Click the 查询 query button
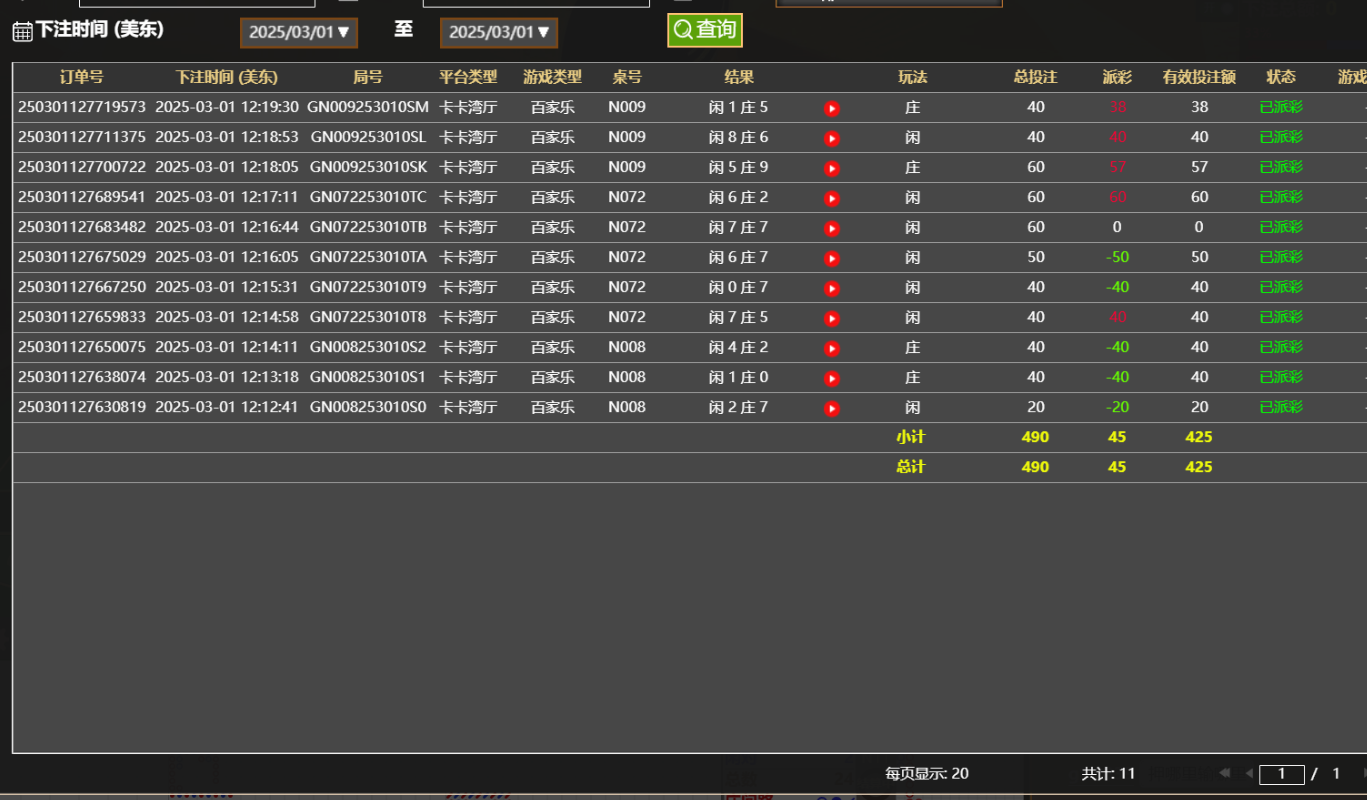 705,30
